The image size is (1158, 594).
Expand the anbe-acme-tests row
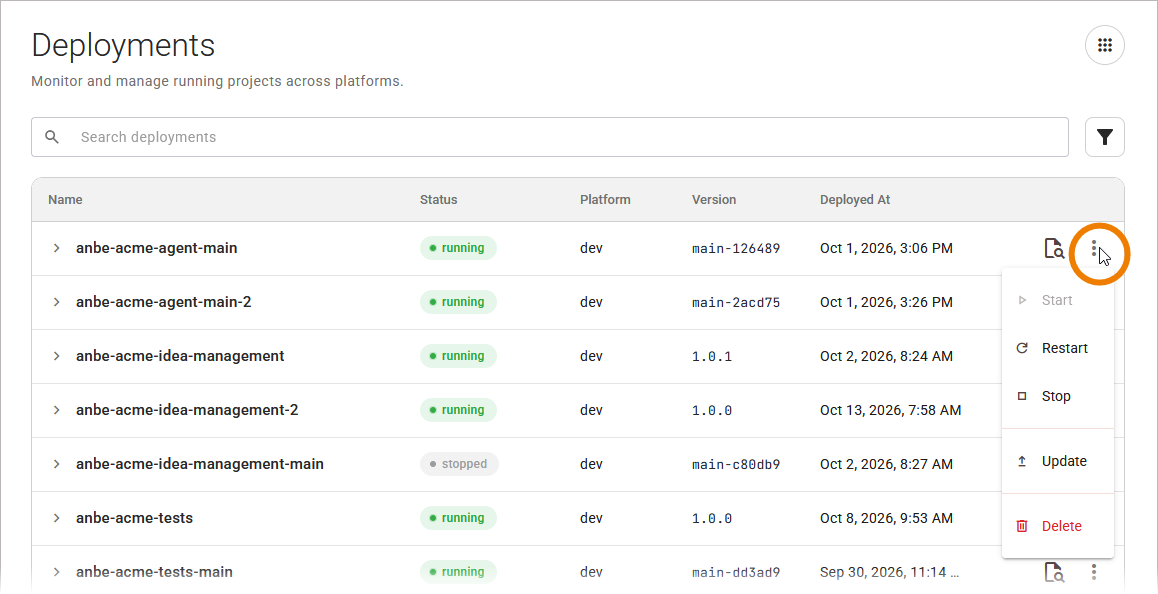point(56,518)
